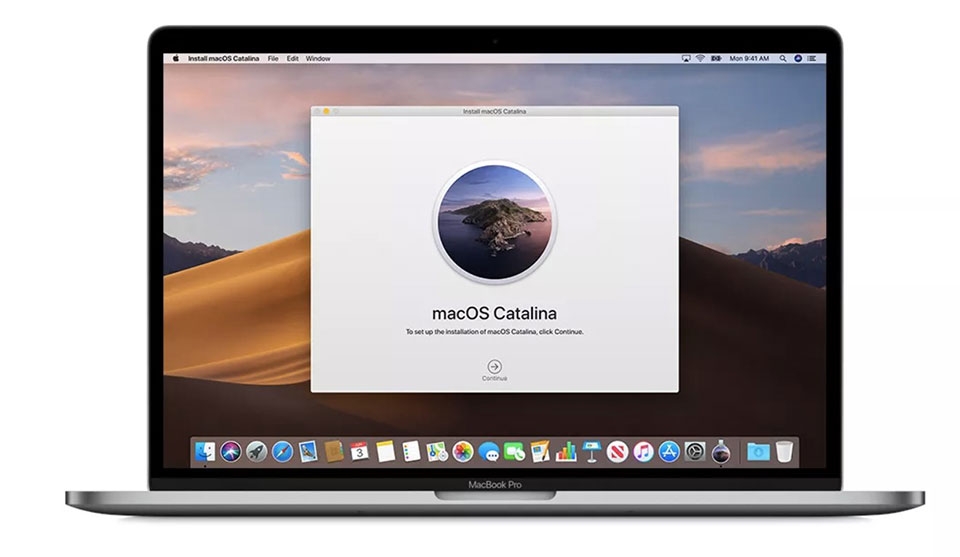Launch Siri from the Dock
The height and width of the screenshot is (557, 960).
231,452
